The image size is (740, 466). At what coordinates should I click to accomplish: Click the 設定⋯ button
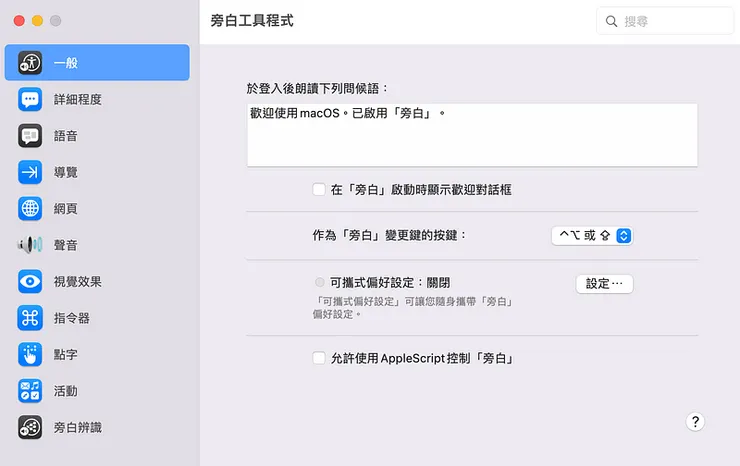pyautogui.click(x=604, y=284)
